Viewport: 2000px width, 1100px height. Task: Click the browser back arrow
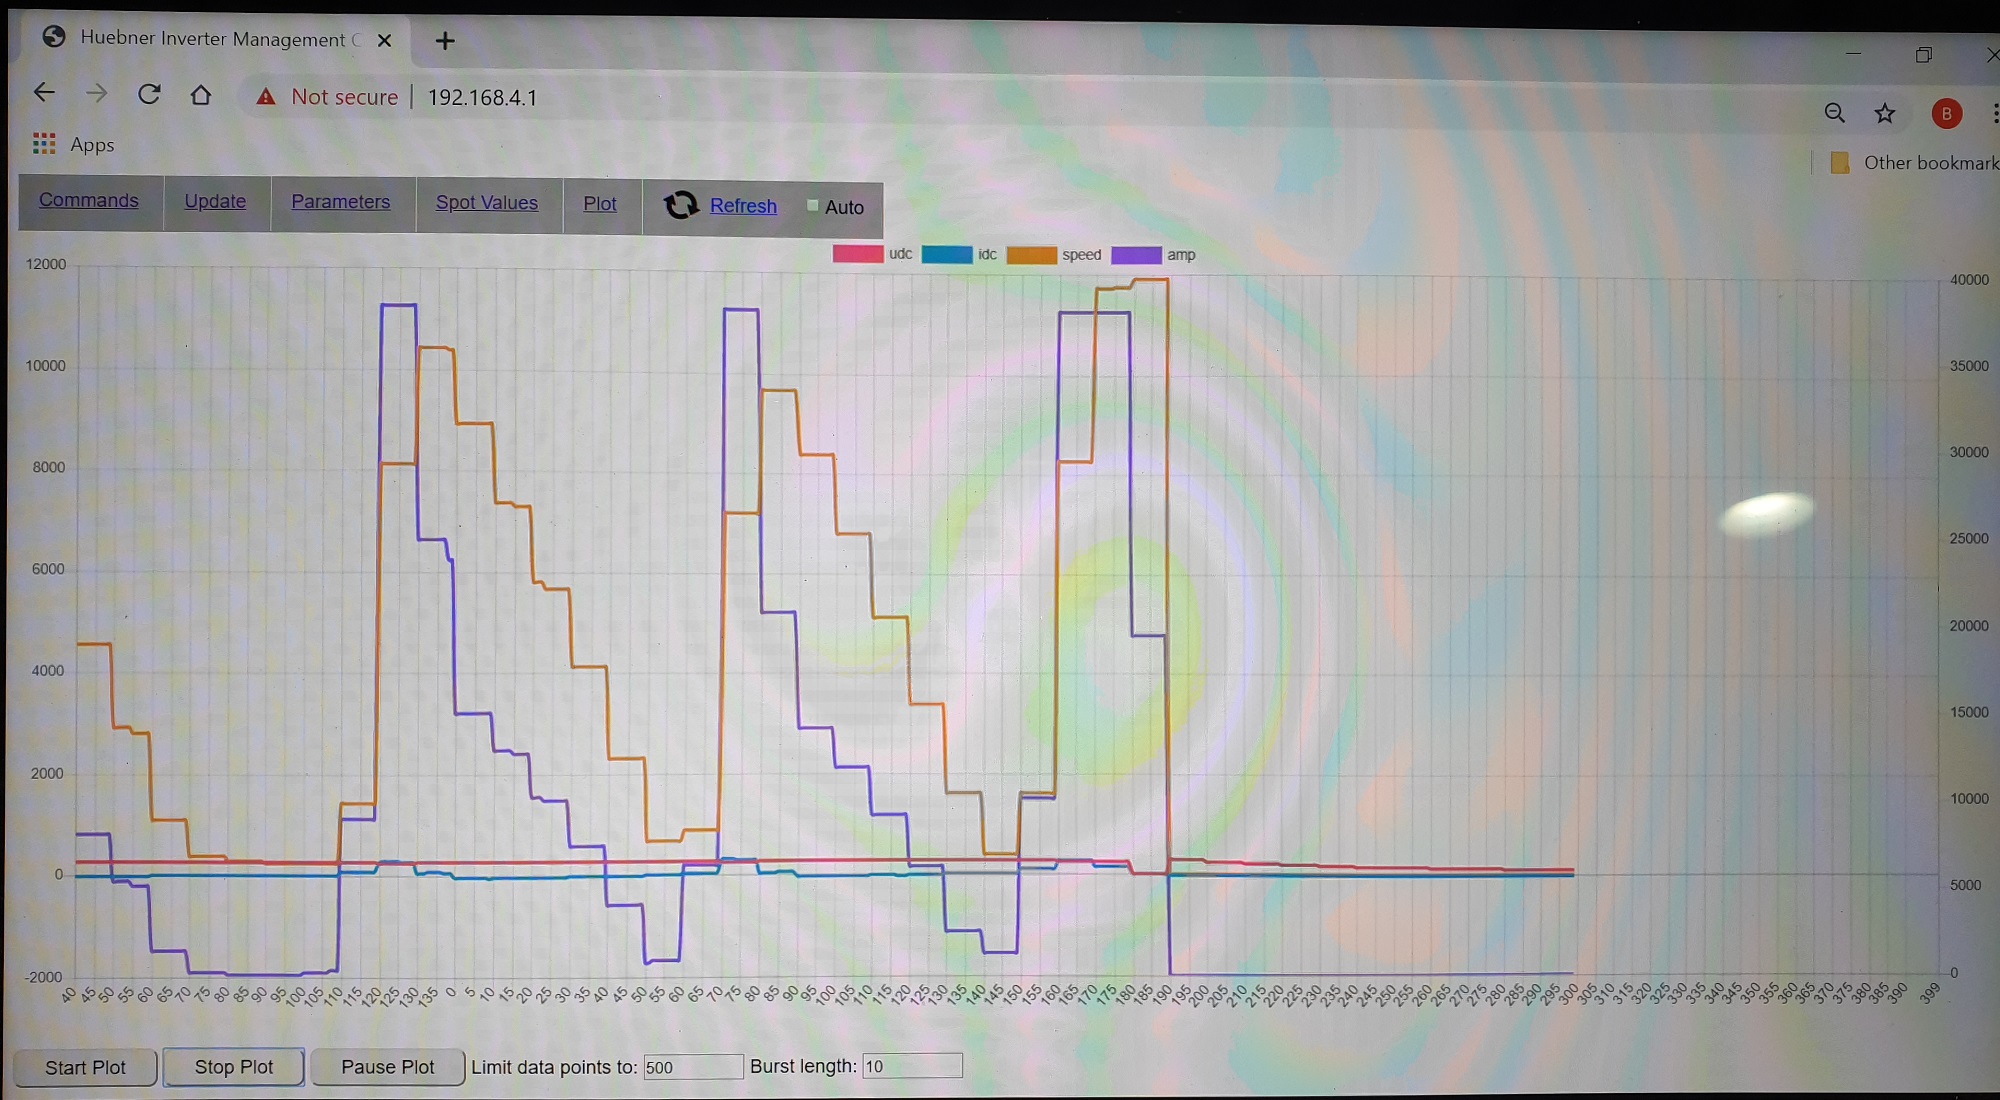coord(44,93)
